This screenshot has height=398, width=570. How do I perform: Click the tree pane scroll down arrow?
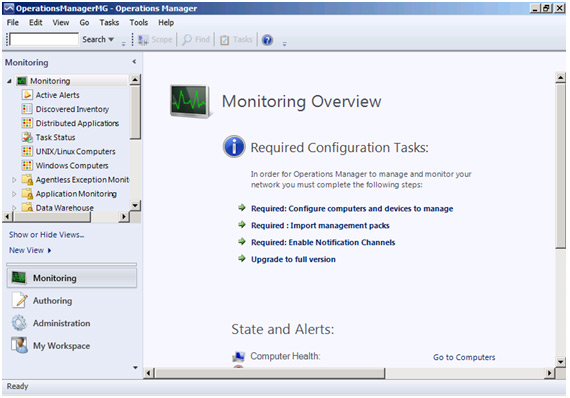point(135,205)
